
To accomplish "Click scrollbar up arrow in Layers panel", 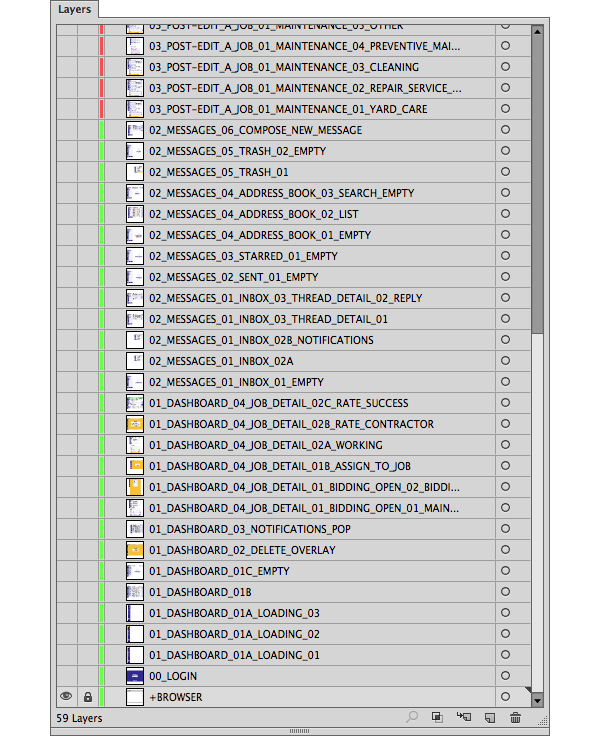I will pos(537,31).
